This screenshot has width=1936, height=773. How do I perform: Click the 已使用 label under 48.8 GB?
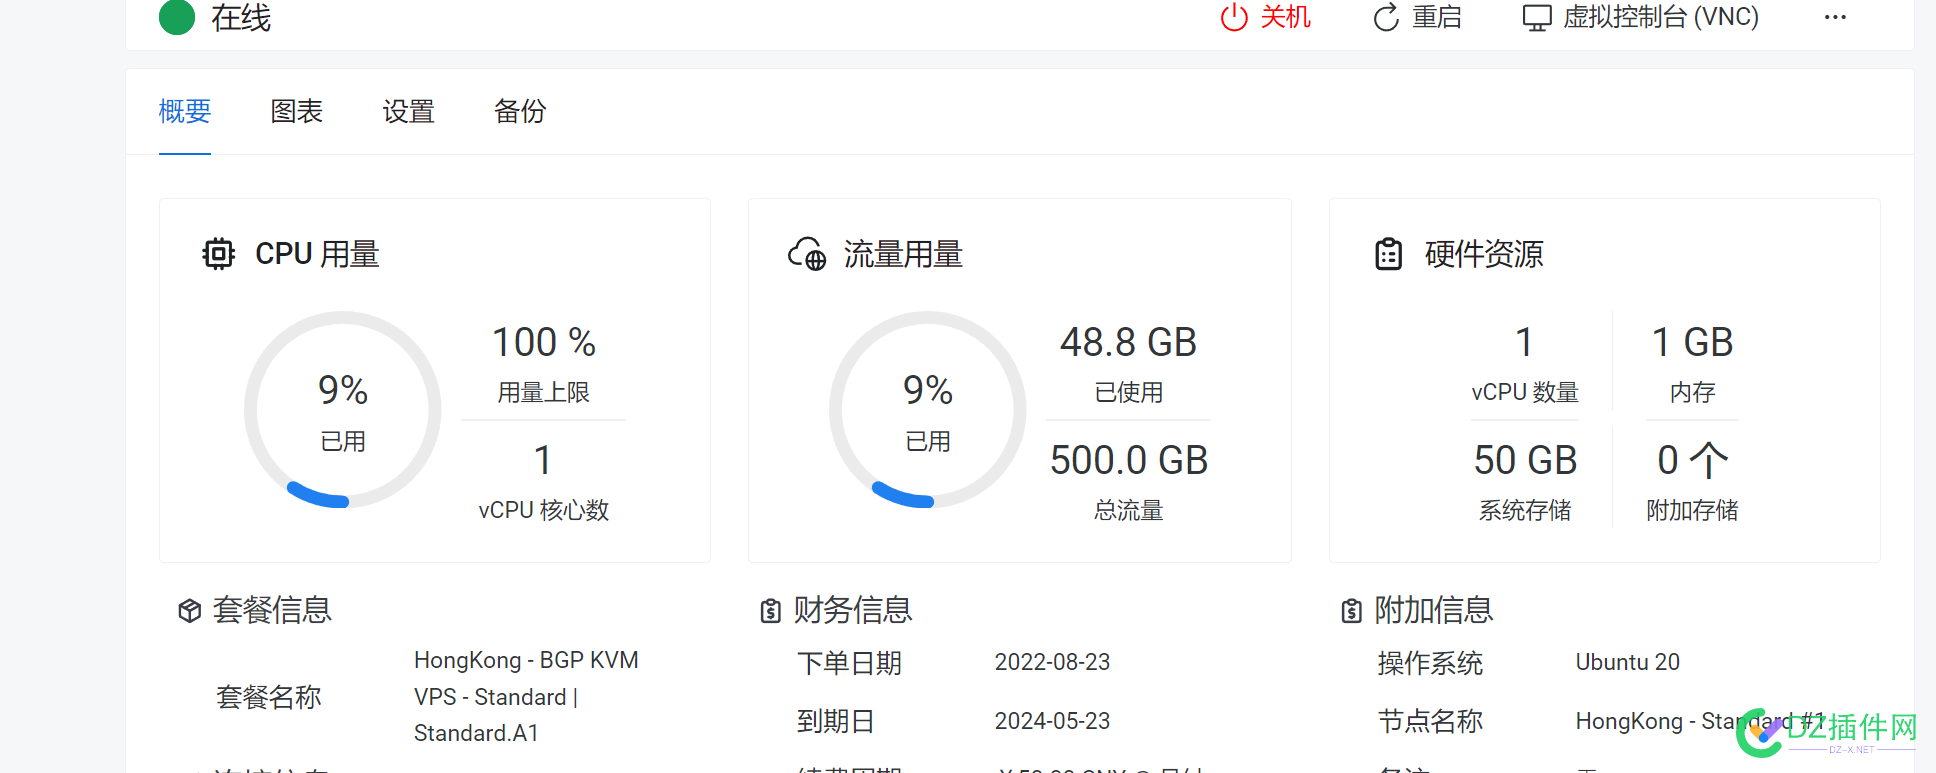click(x=1129, y=393)
